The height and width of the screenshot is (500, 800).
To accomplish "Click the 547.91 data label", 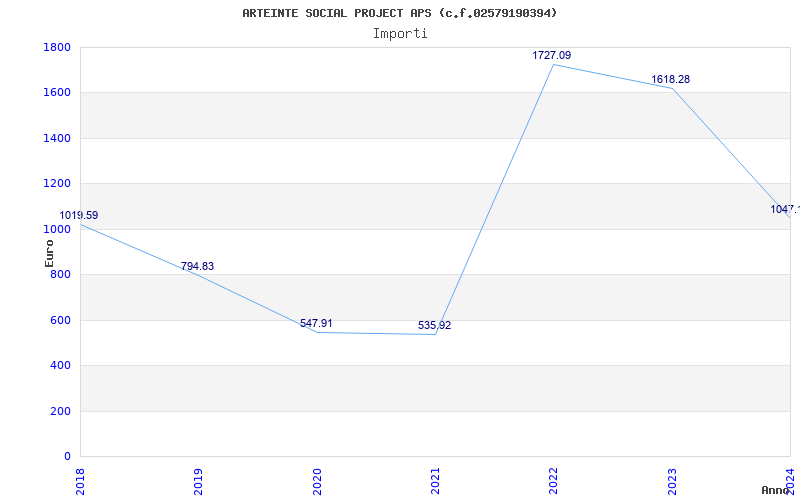I will [316, 323].
